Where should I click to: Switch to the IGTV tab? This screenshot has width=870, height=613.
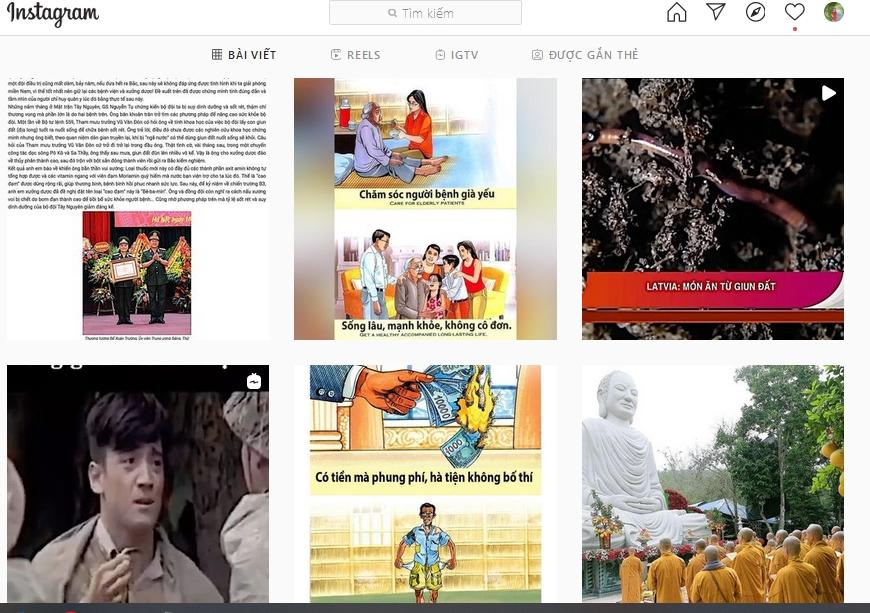(458, 55)
